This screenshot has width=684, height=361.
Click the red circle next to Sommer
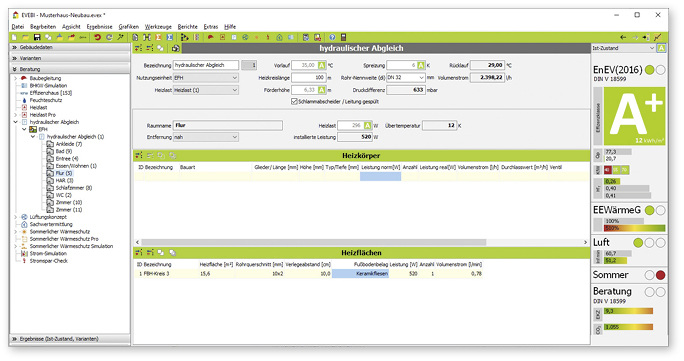[x=660, y=275]
